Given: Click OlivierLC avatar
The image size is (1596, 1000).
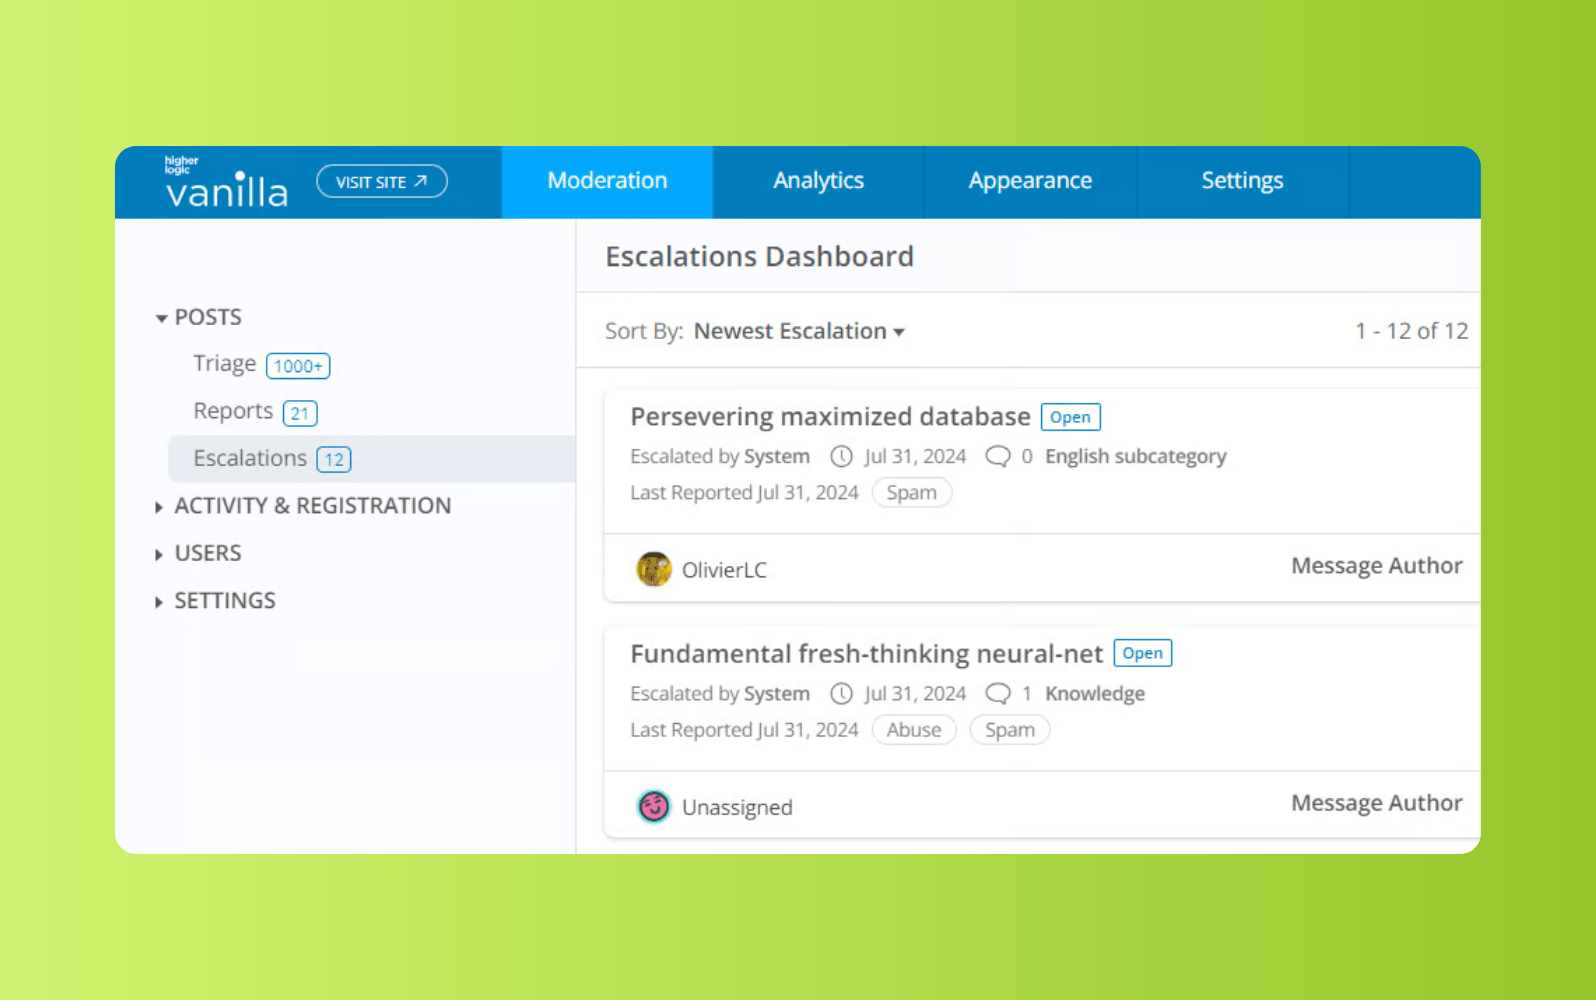Looking at the screenshot, I should pyautogui.click(x=654, y=570).
